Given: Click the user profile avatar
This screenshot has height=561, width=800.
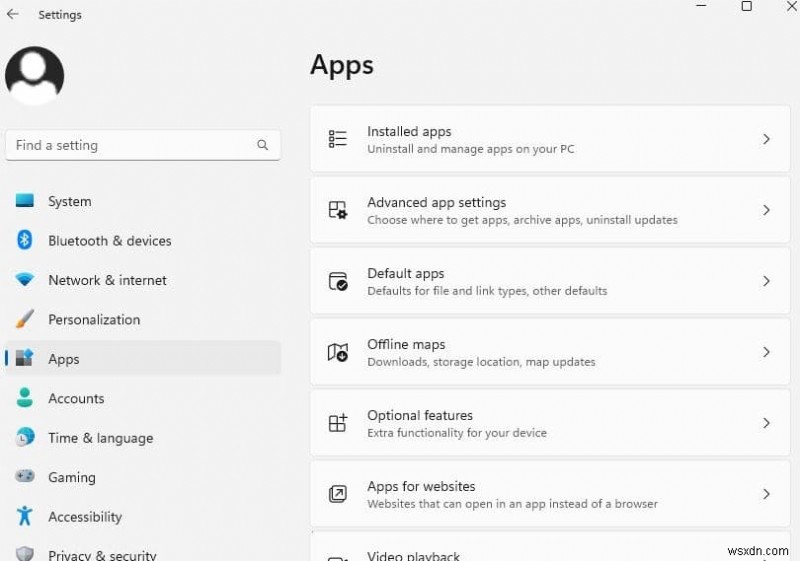Looking at the screenshot, I should 35,76.
